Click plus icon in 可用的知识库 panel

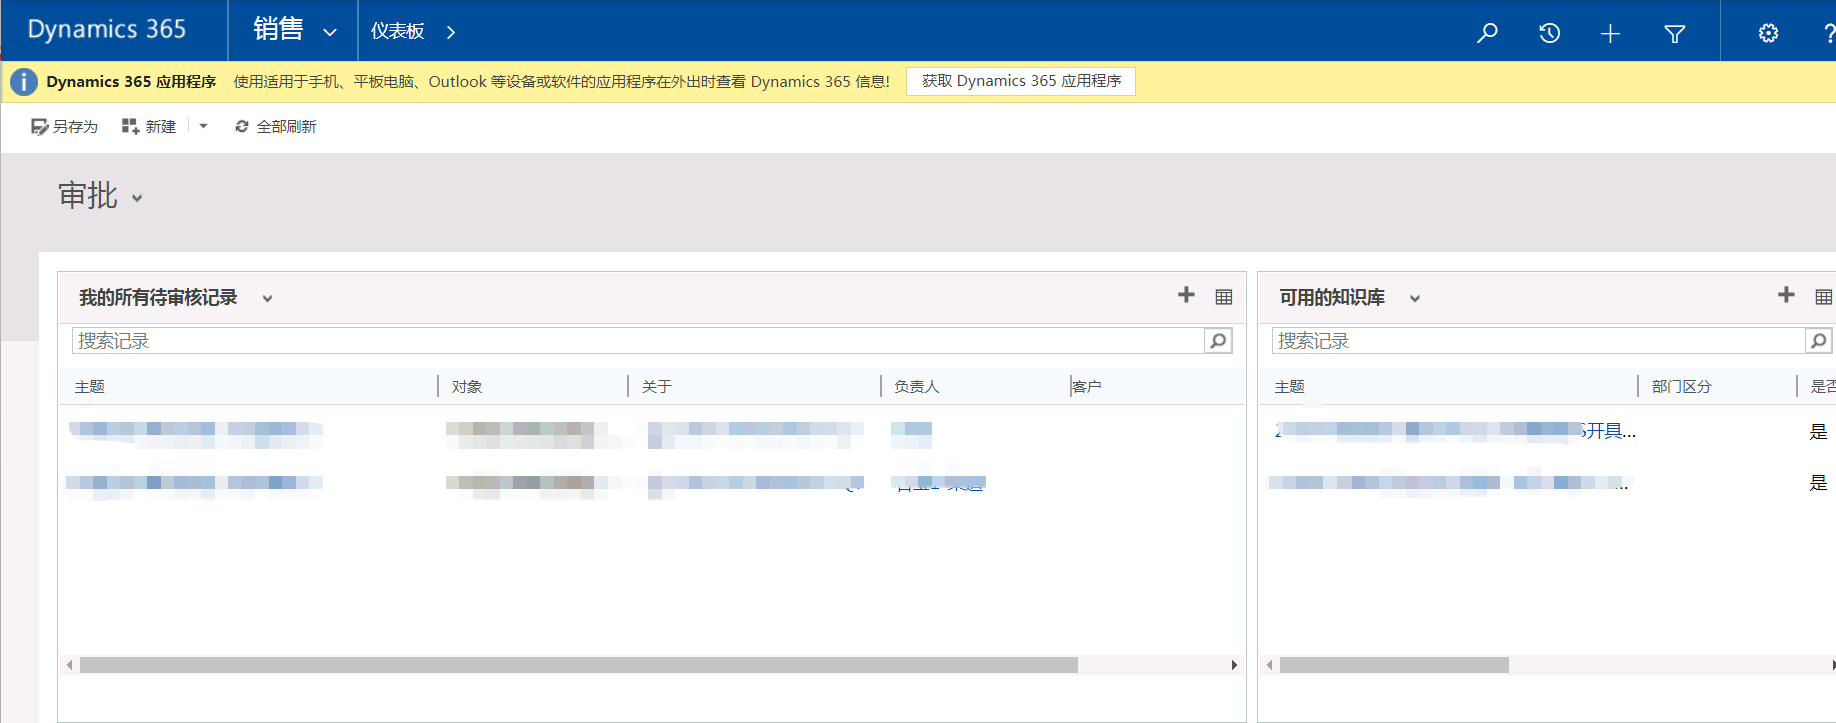click(1786, 295)
